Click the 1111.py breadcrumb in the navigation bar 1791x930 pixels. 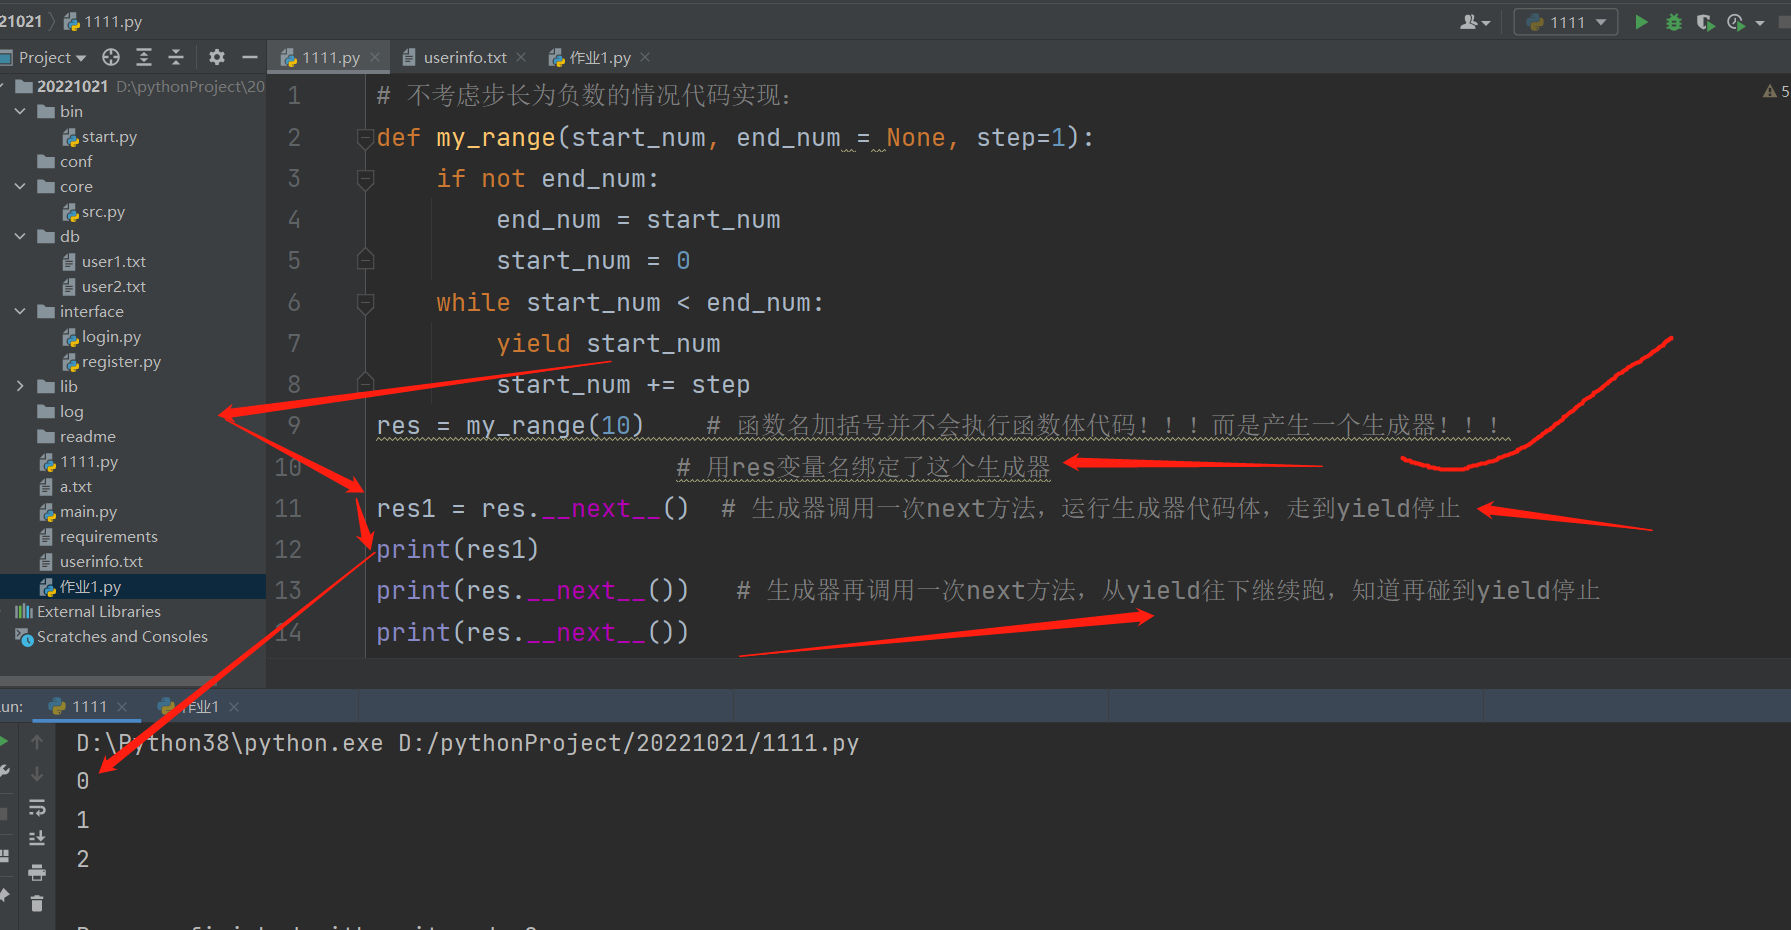pyautogui.click(x=103, y=21)
